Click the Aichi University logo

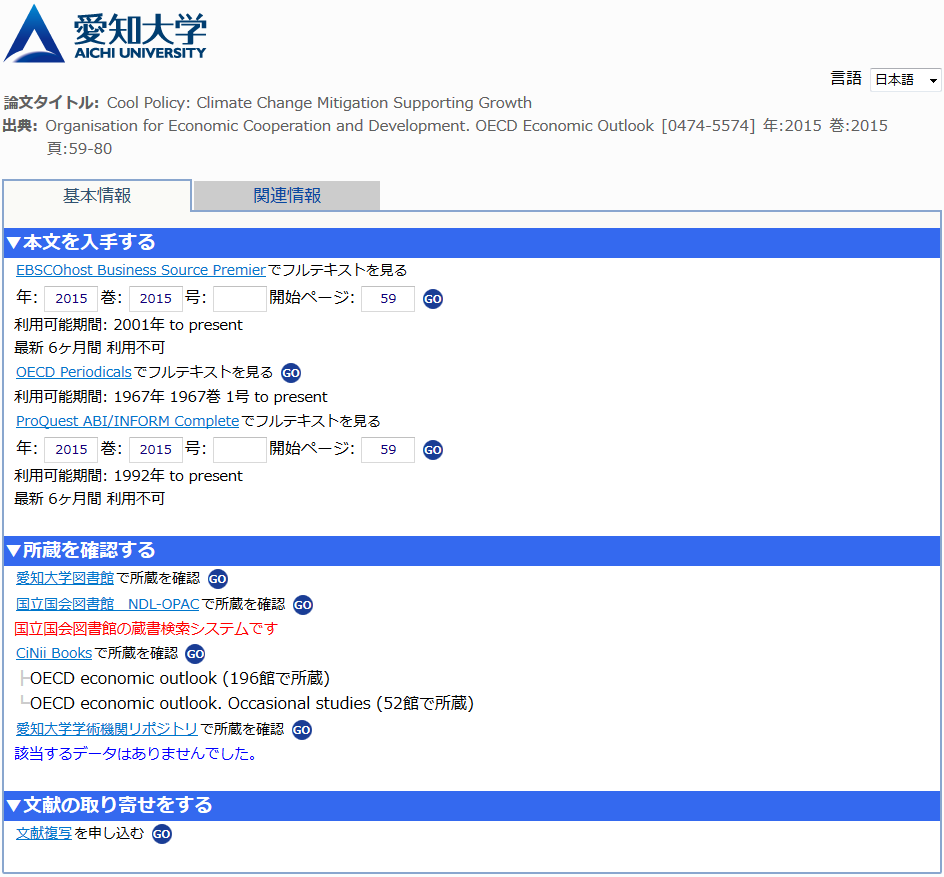[105, 33]
